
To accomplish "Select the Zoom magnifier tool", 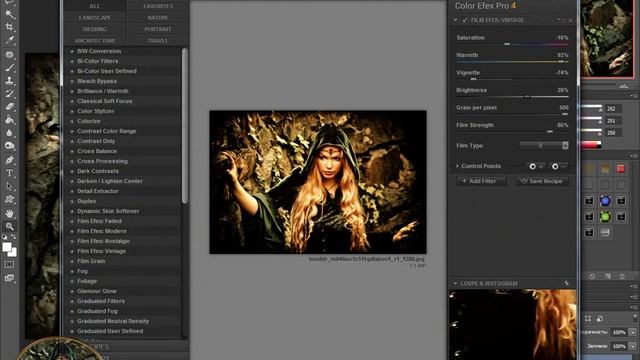I will [9, 227].
